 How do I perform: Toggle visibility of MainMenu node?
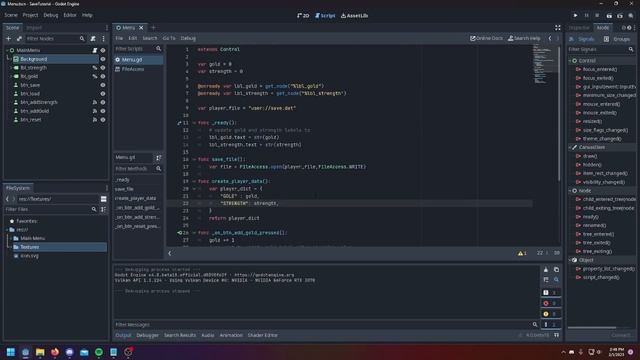click(103, 50)
